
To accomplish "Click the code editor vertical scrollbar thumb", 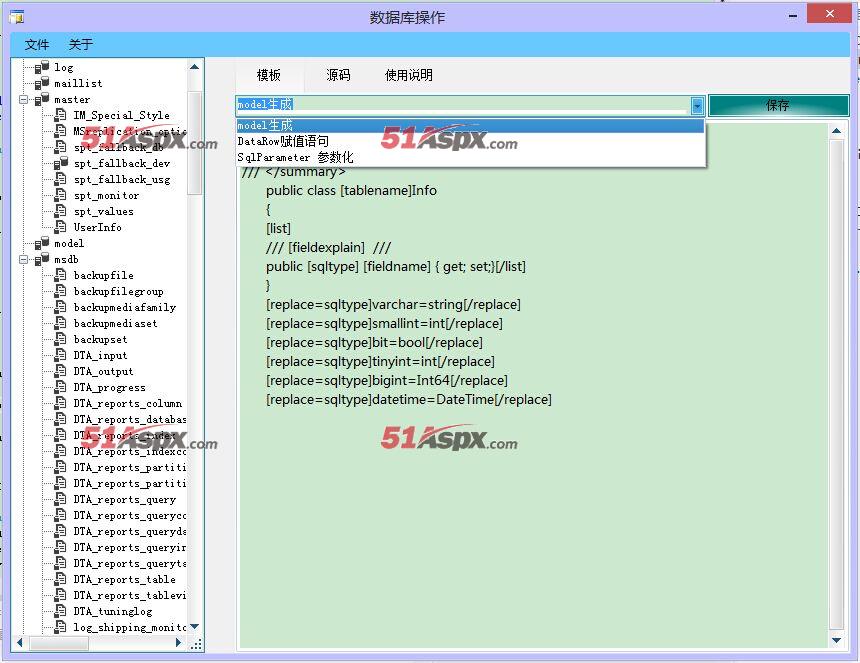I will coord(836,384).
